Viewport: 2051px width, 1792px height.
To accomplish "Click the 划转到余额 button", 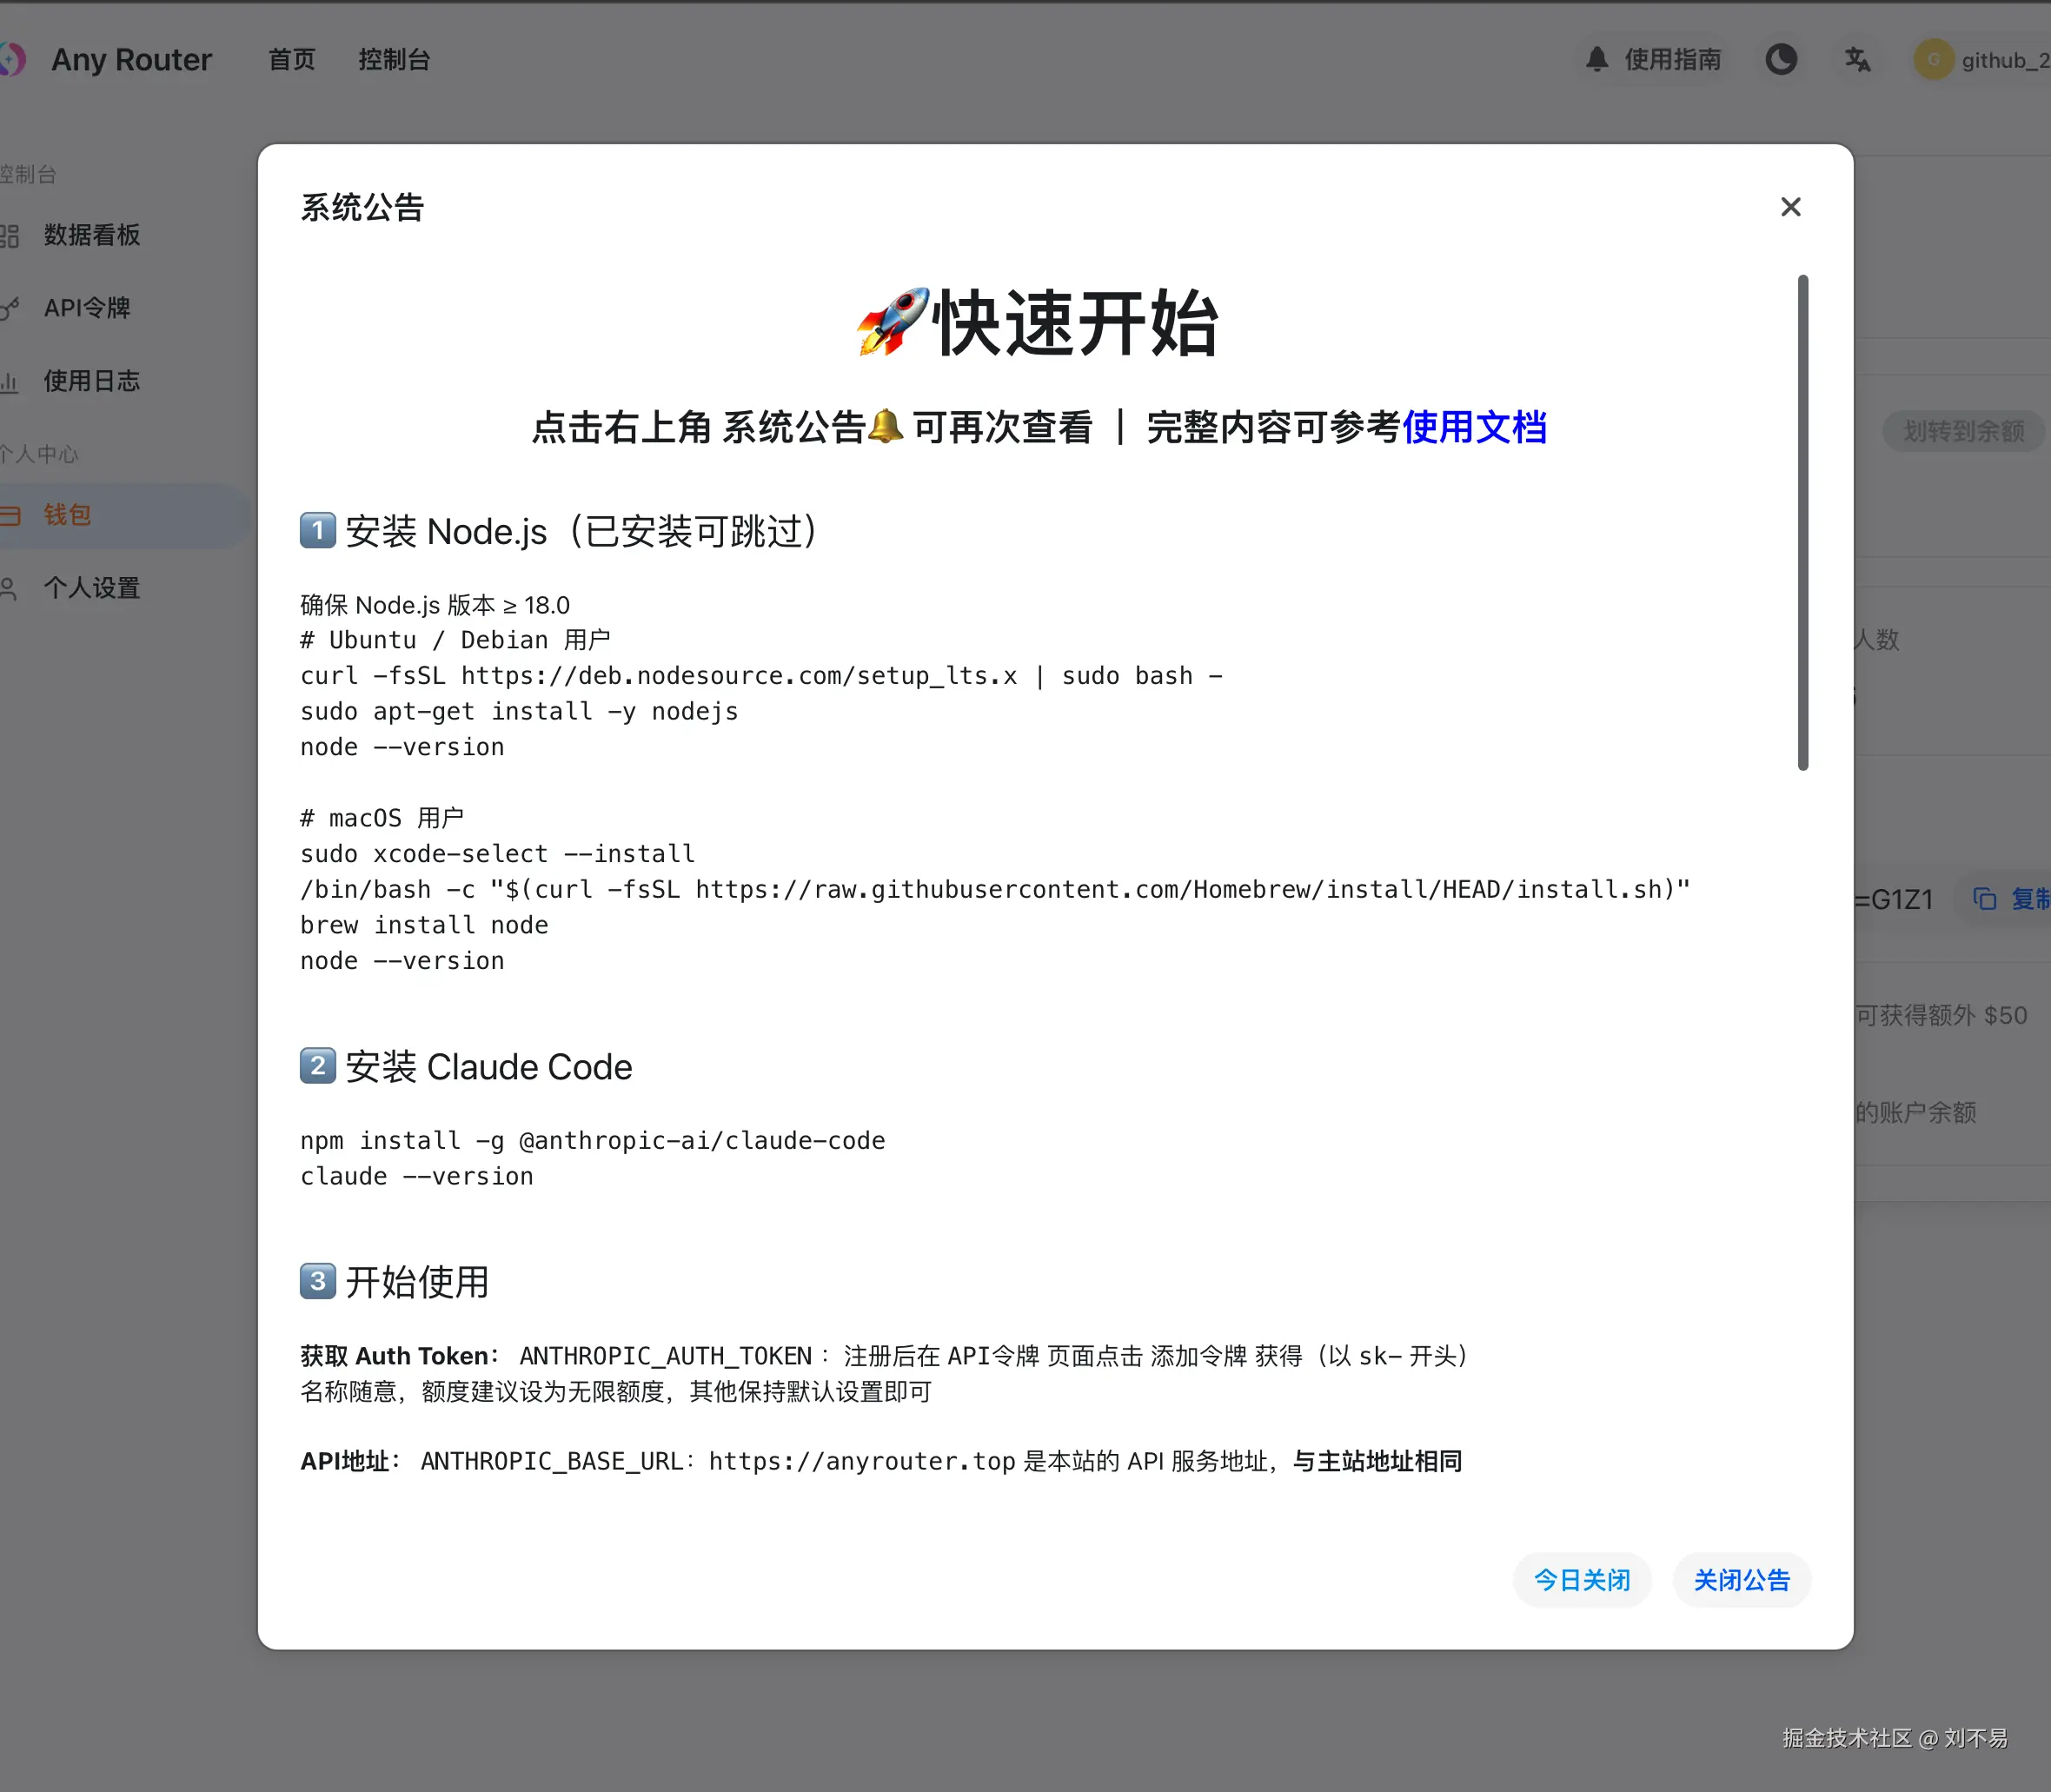I will click(x=1963, y=431).
